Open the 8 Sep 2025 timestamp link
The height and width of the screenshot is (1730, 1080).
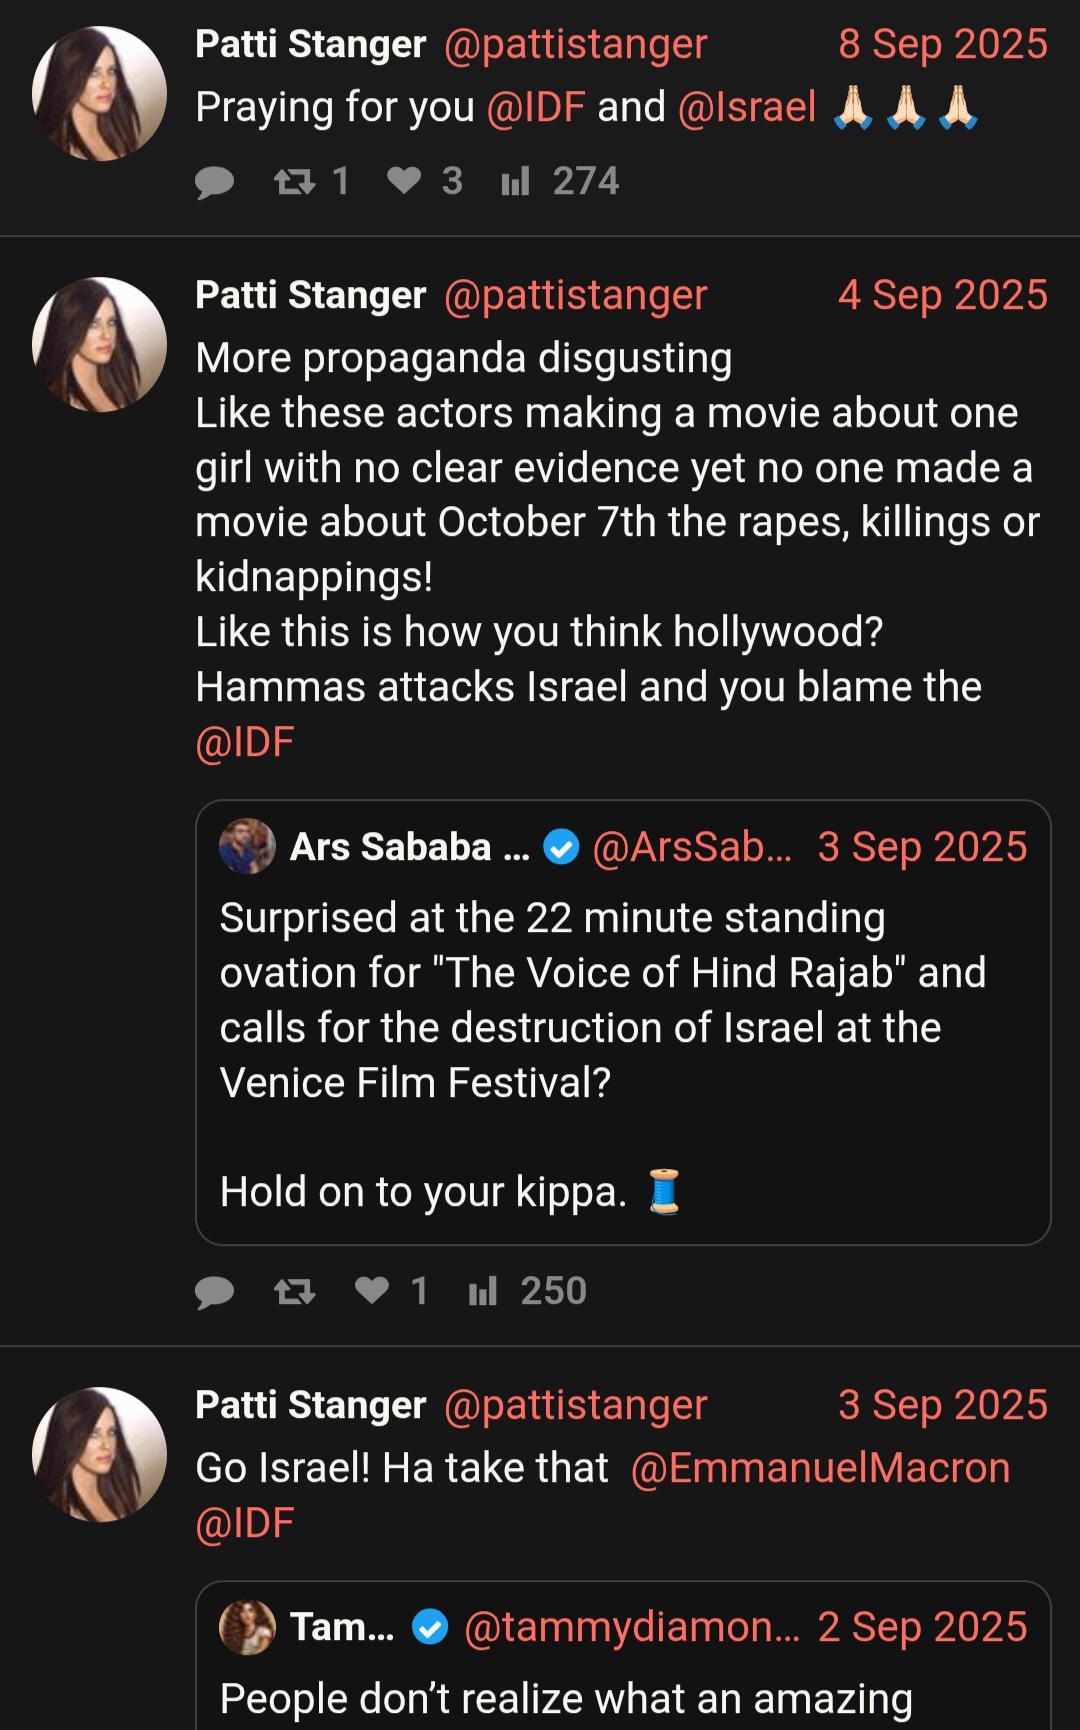tap(943, 44)
